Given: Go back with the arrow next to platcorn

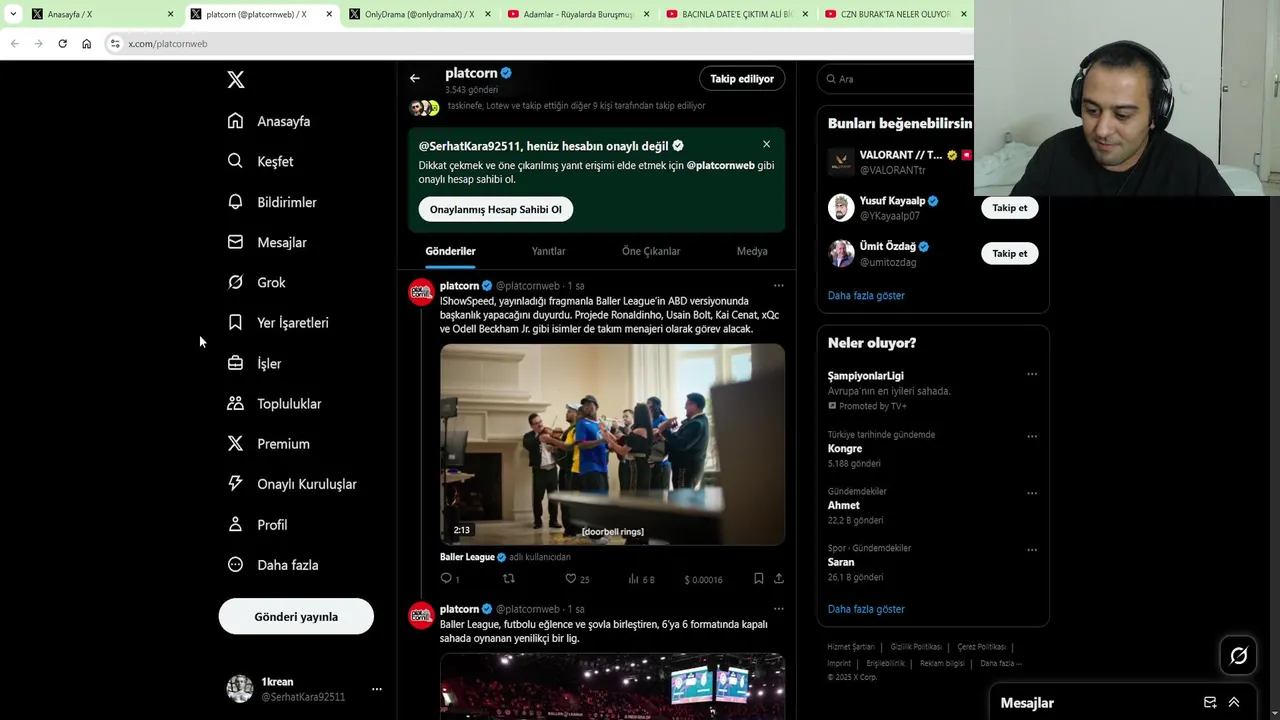Looking at the screenshot, I should tap(414, 78).
